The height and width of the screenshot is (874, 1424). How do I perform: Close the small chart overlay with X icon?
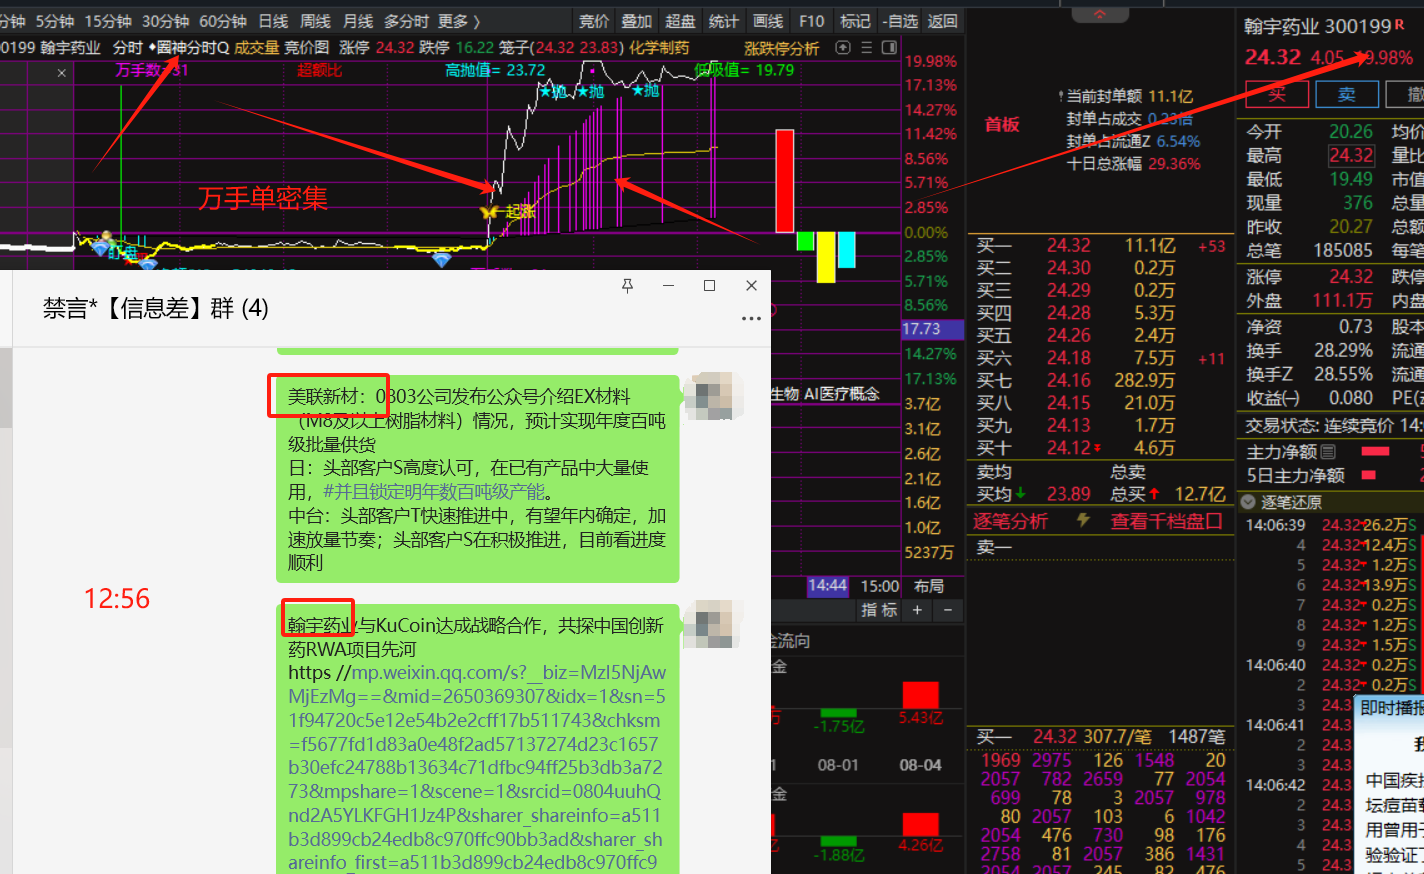[x=62, y=73]
